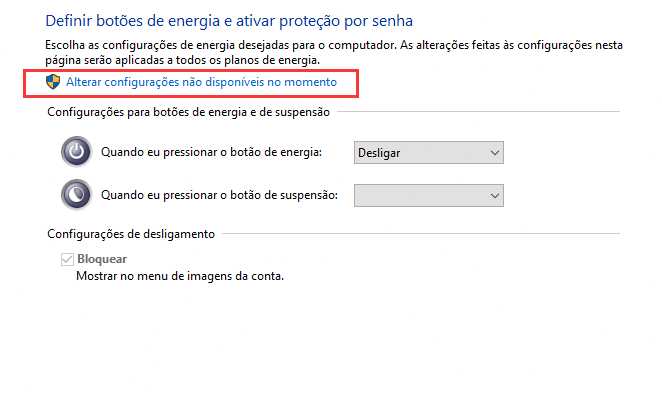
Task: Click the chevron arrow beside 'Desligar'
Action: coord(494,152)
